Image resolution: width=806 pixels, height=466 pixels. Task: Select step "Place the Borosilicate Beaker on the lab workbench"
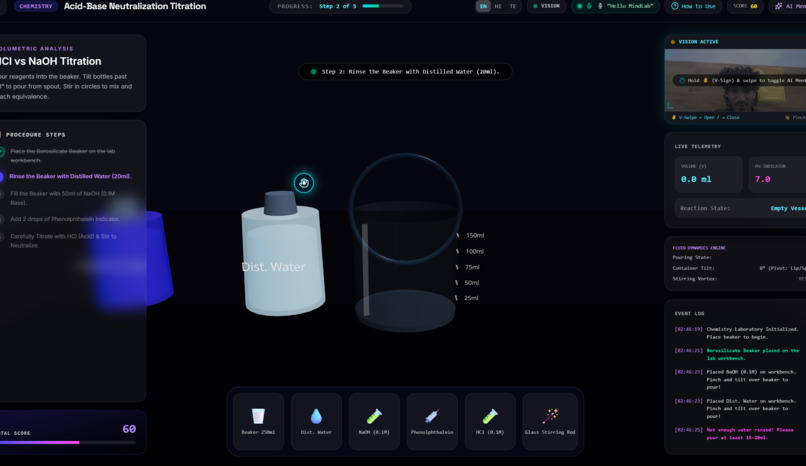tap(63, 156)
